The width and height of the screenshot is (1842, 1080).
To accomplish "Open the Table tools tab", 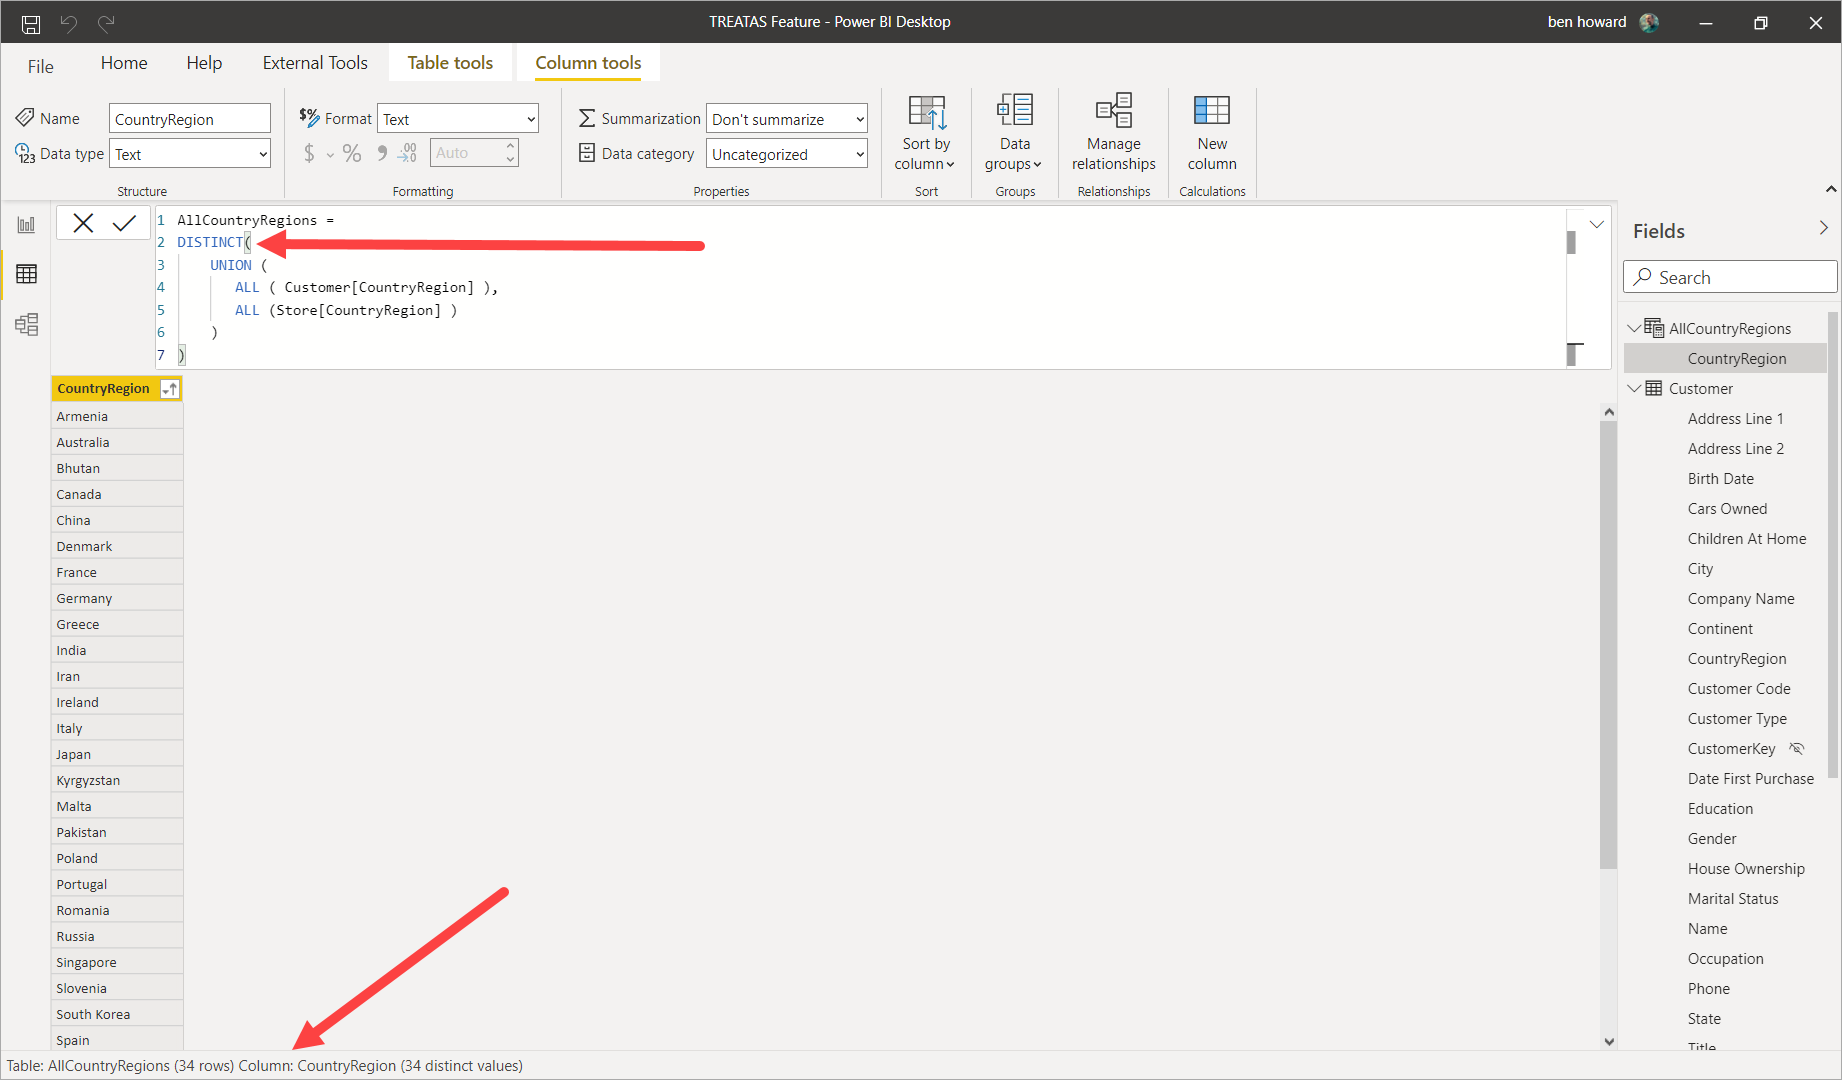I will coord(450,63).
